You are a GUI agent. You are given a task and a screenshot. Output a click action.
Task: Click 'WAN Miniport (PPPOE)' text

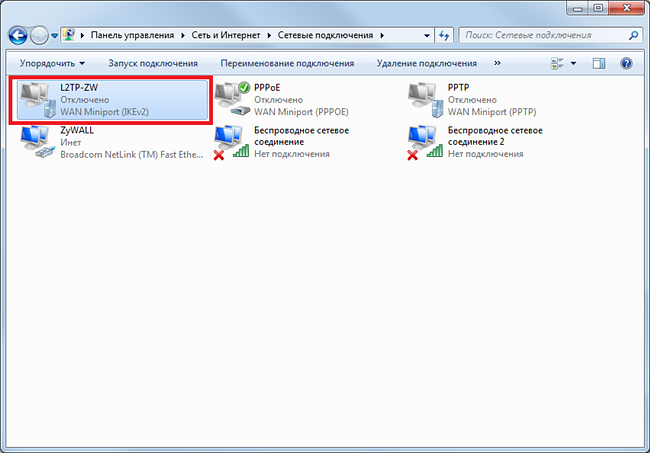click(x=301, y=112)
